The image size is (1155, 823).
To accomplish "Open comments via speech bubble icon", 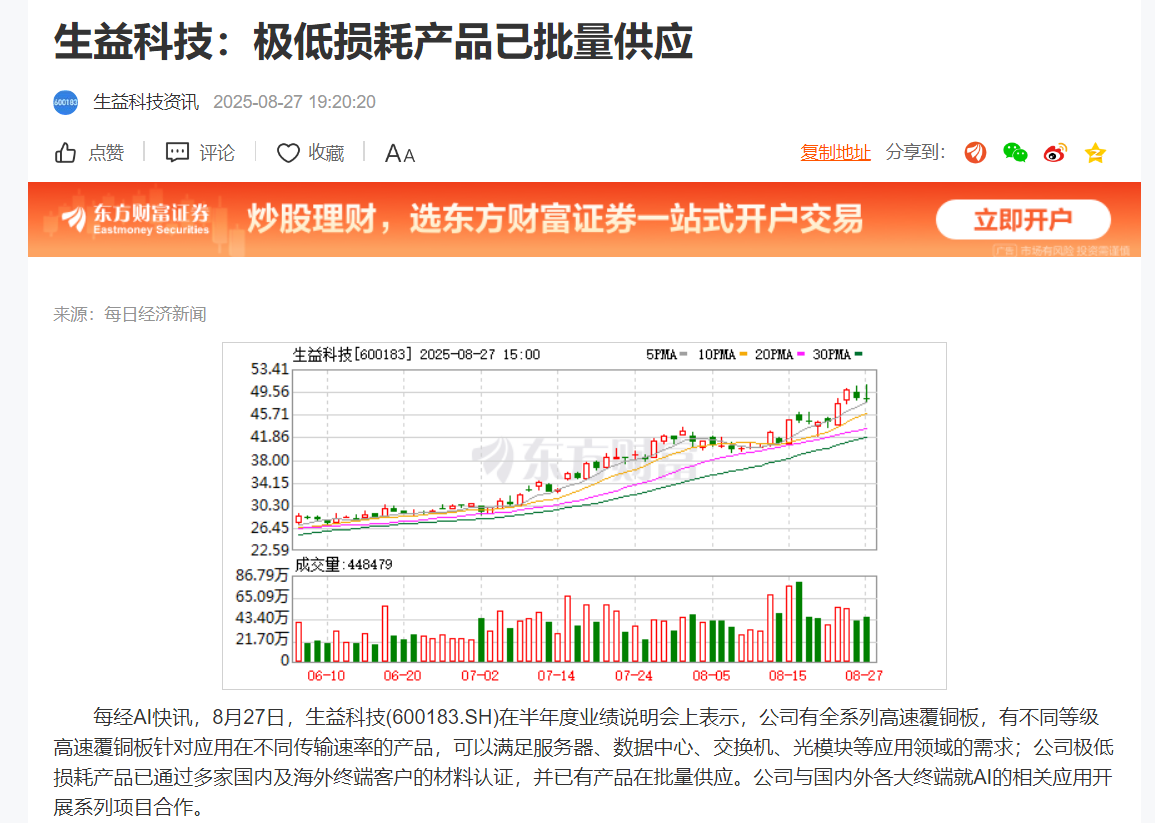I will tap(177, 153).
